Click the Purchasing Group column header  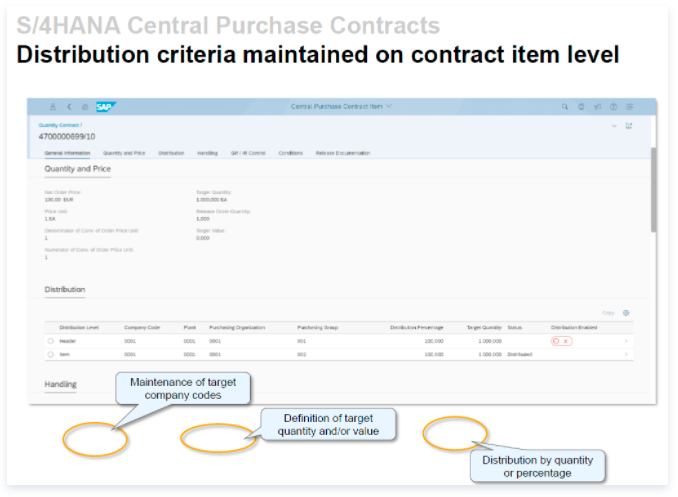tap(318, 327)
